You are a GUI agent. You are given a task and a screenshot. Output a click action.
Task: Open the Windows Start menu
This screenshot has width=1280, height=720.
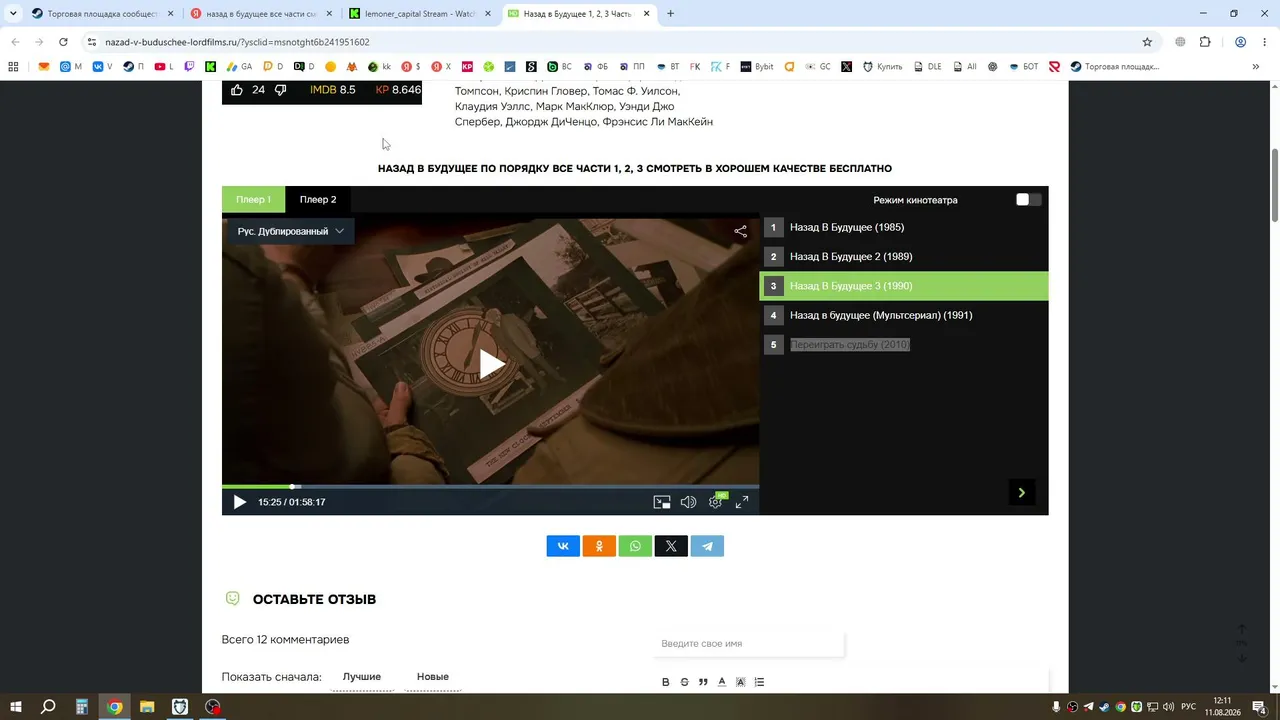point(17,707)
